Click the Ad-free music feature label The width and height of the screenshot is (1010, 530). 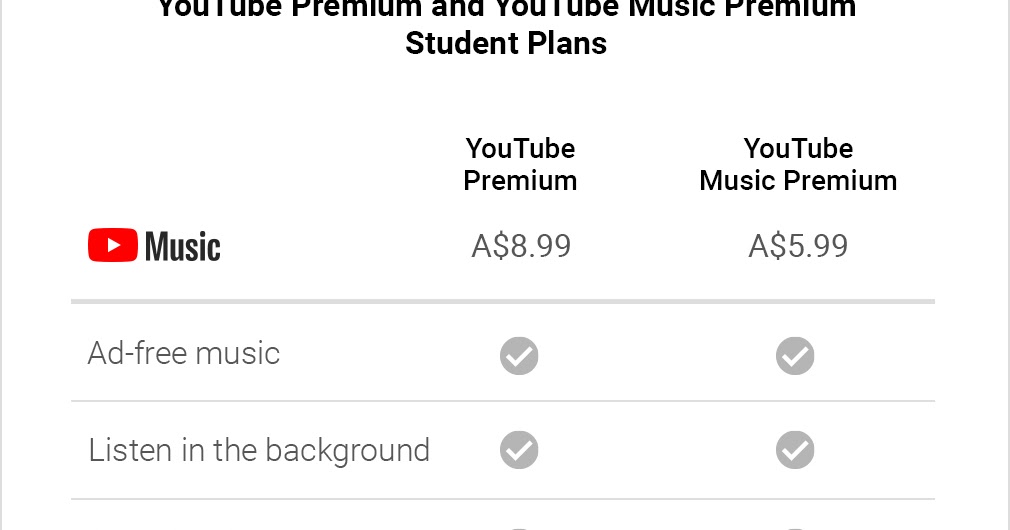(x=184, y=353)
